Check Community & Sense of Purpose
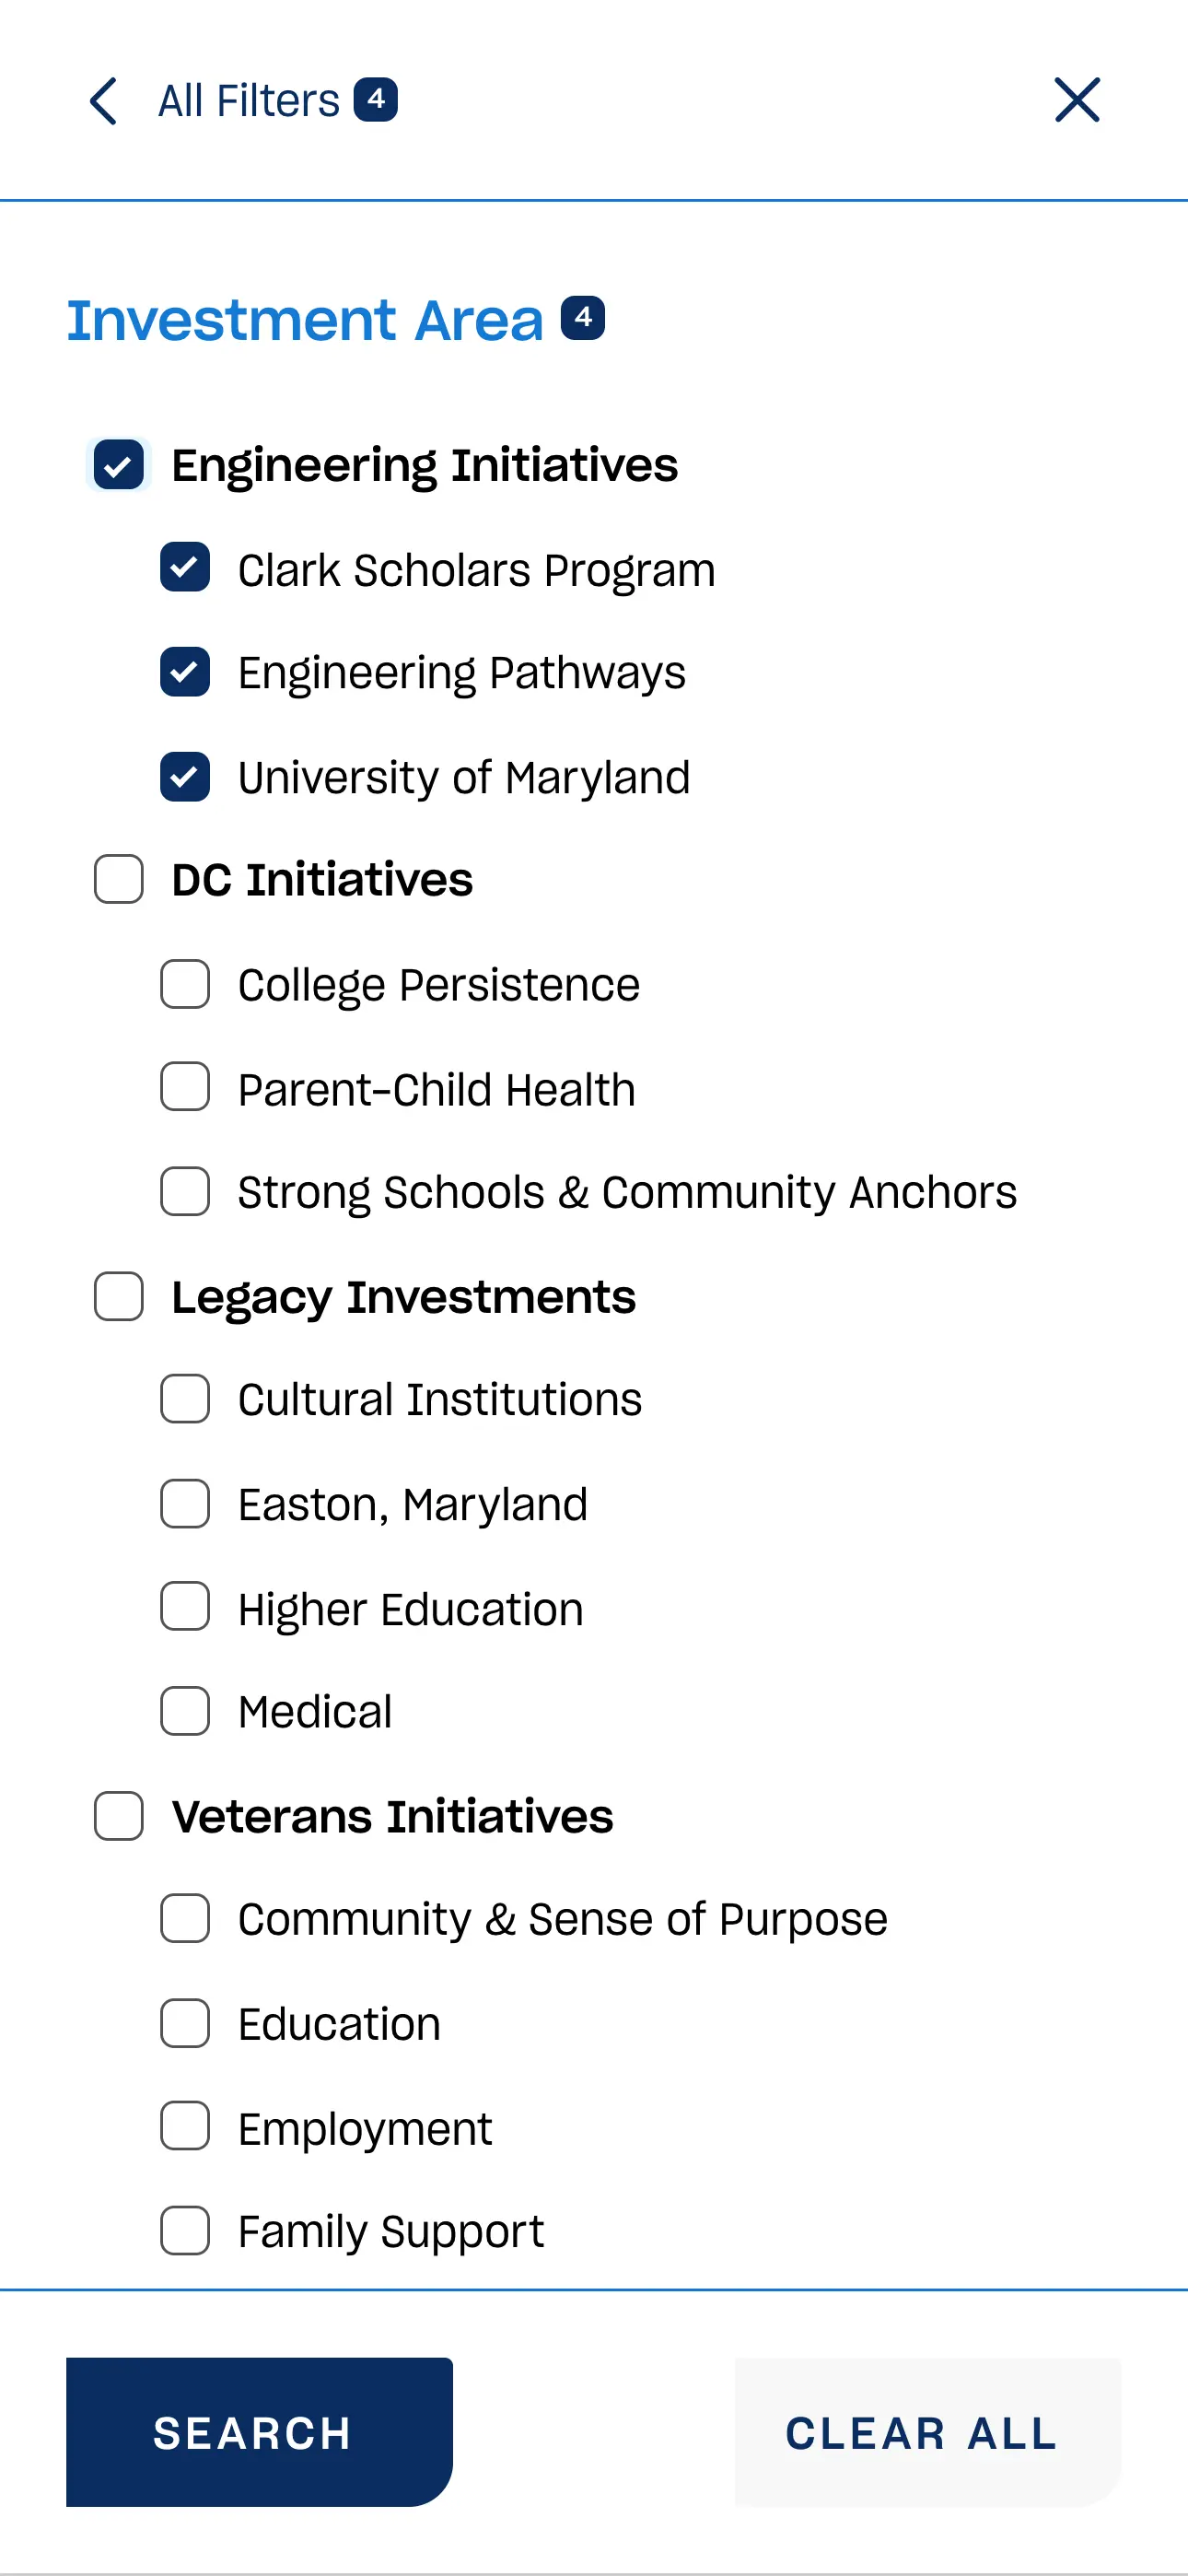The image size is (1188, 2576). click(x=185, y=1920)
